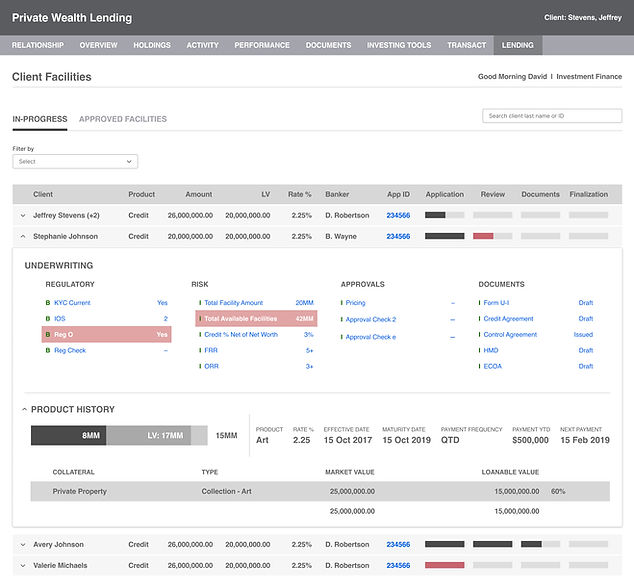Click Application progress bar for Jeffrey Stevens
The height and width of the screenshot is (586, 634).
[444, 215]
